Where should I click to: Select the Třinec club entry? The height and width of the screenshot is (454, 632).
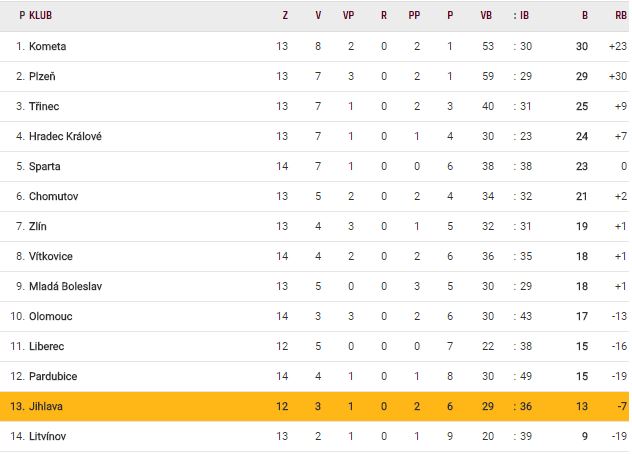[46, 106]
